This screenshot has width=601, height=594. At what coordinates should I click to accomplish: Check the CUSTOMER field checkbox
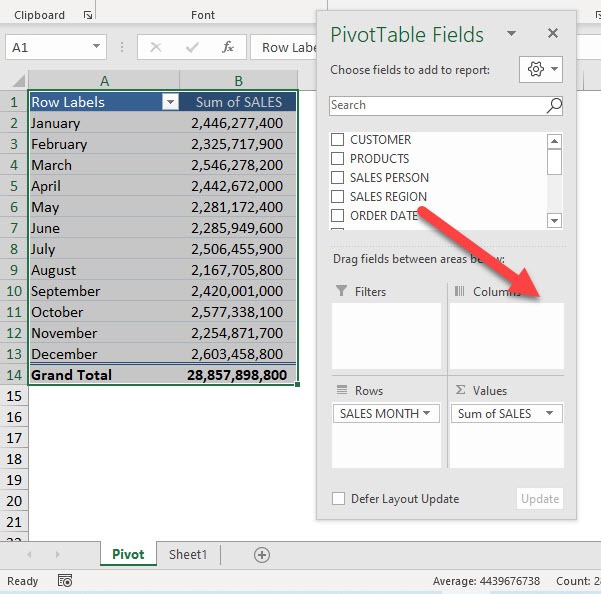tap(337, 139)
